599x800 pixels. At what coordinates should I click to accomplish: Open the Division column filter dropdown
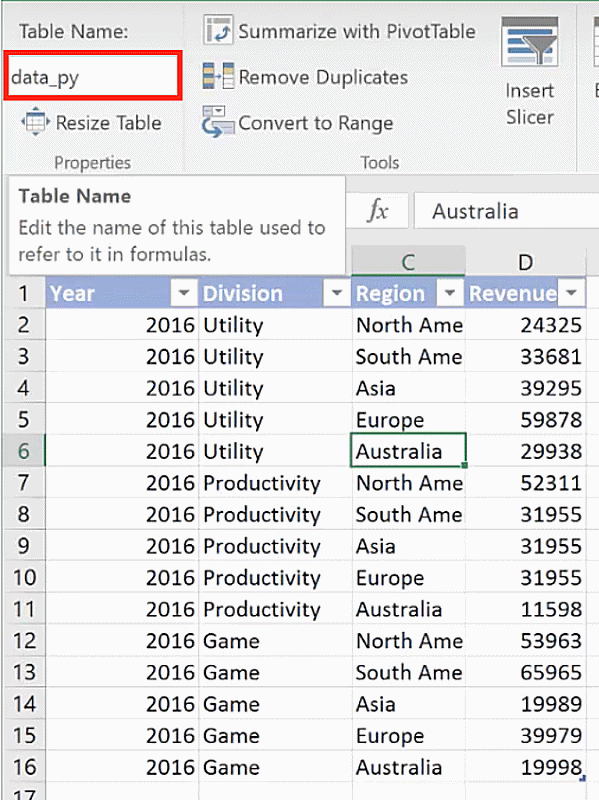(x=336, y=292)
